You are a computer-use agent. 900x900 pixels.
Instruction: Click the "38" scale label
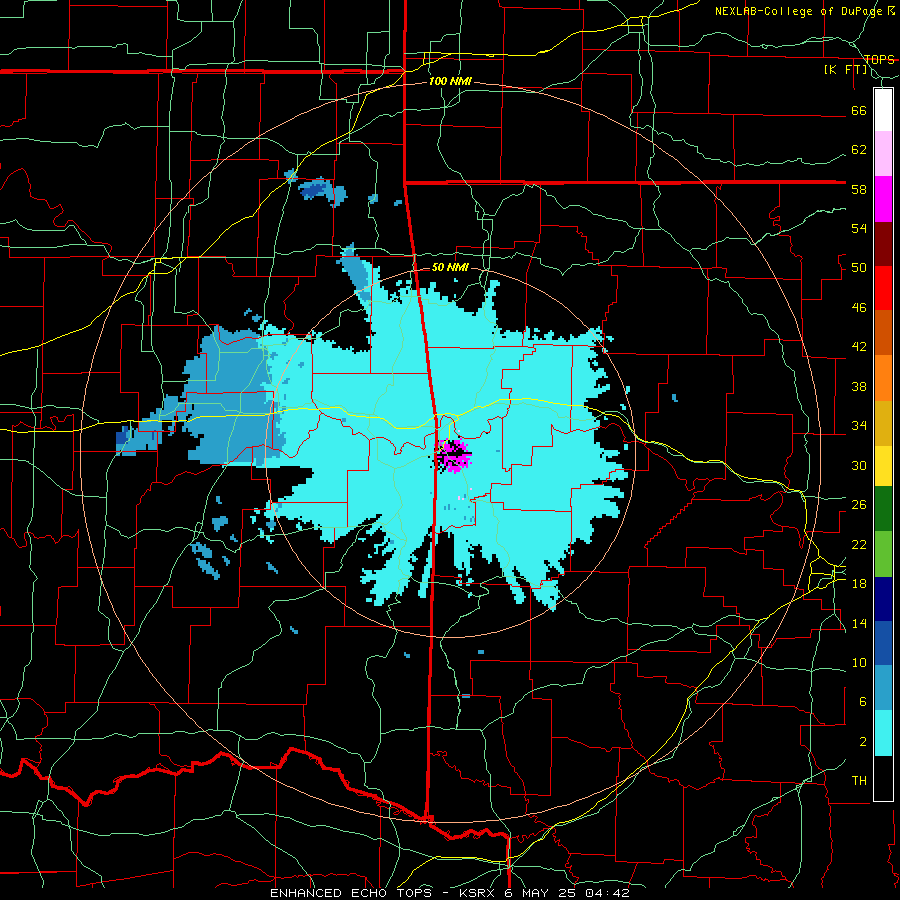(x=859, y=387)
